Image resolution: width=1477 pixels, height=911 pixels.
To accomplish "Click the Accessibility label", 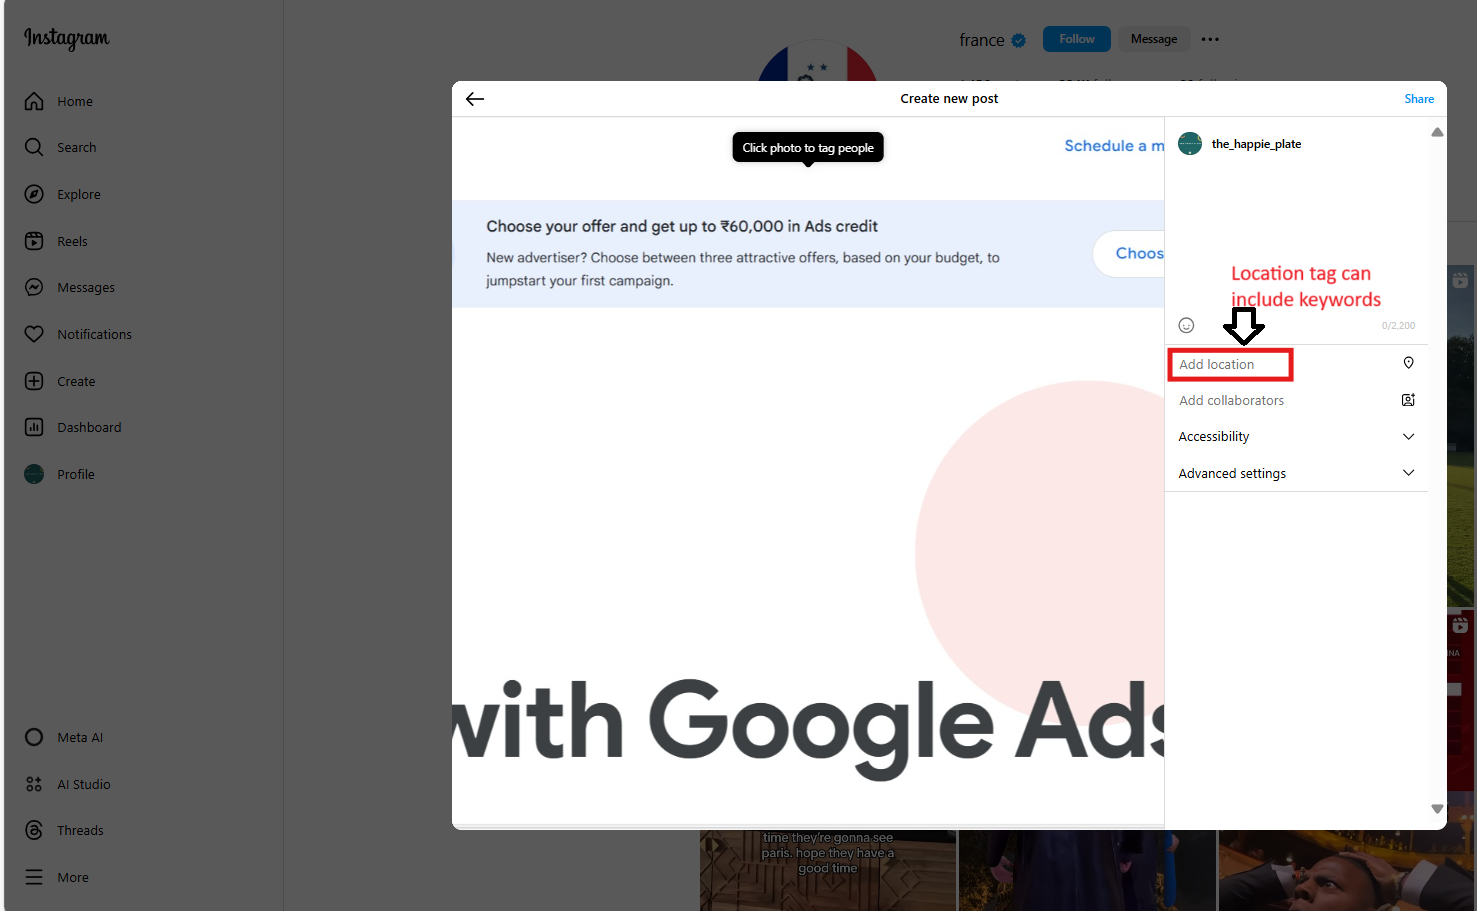I will [x=1214, y=437].
